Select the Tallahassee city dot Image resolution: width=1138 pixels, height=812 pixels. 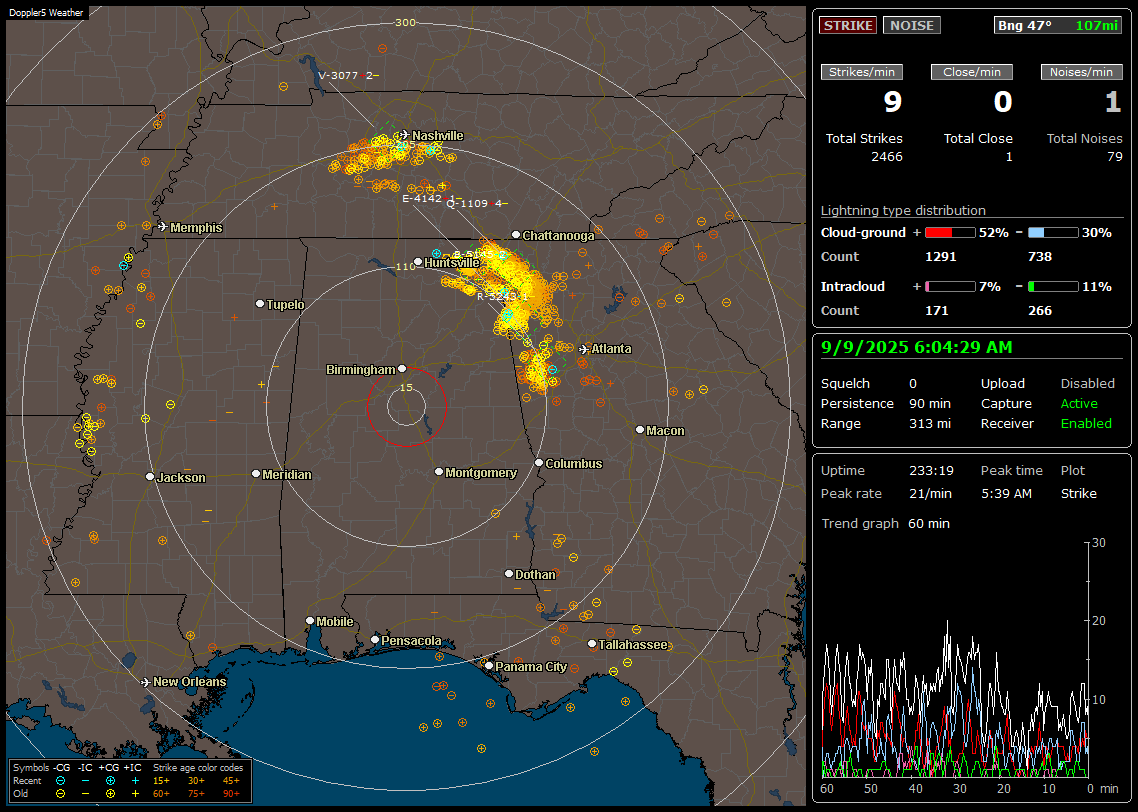pyautogui.click(x=591, y=644)
